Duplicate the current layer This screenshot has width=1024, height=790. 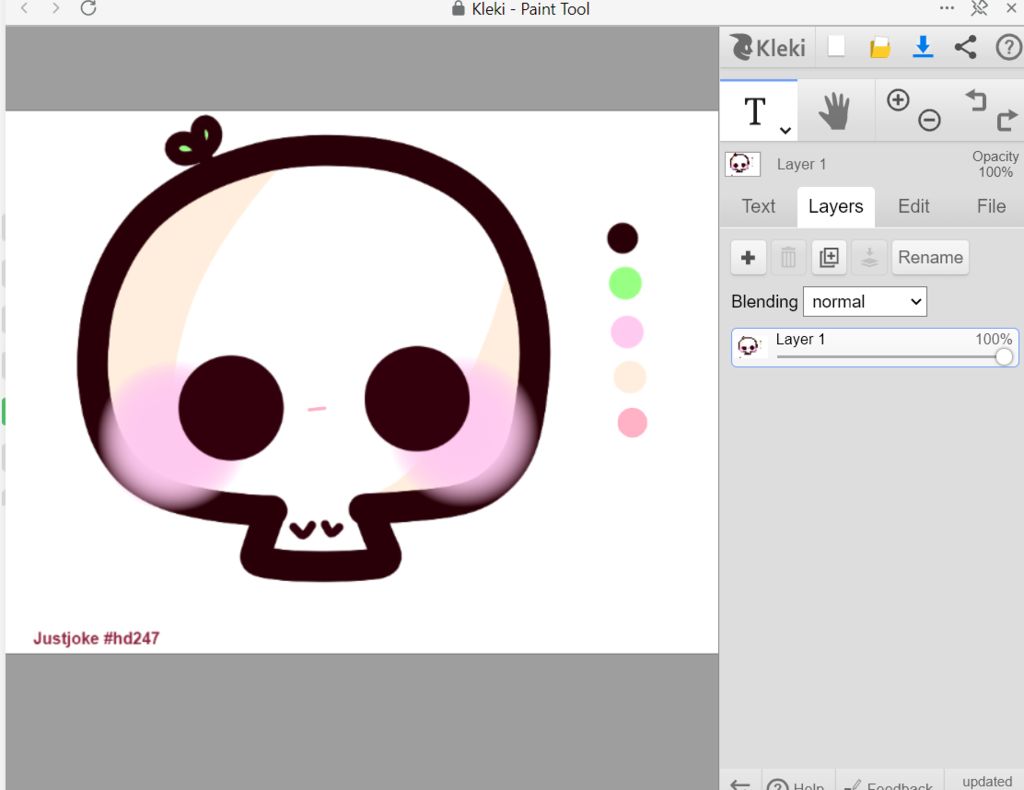tap(829, 257)
